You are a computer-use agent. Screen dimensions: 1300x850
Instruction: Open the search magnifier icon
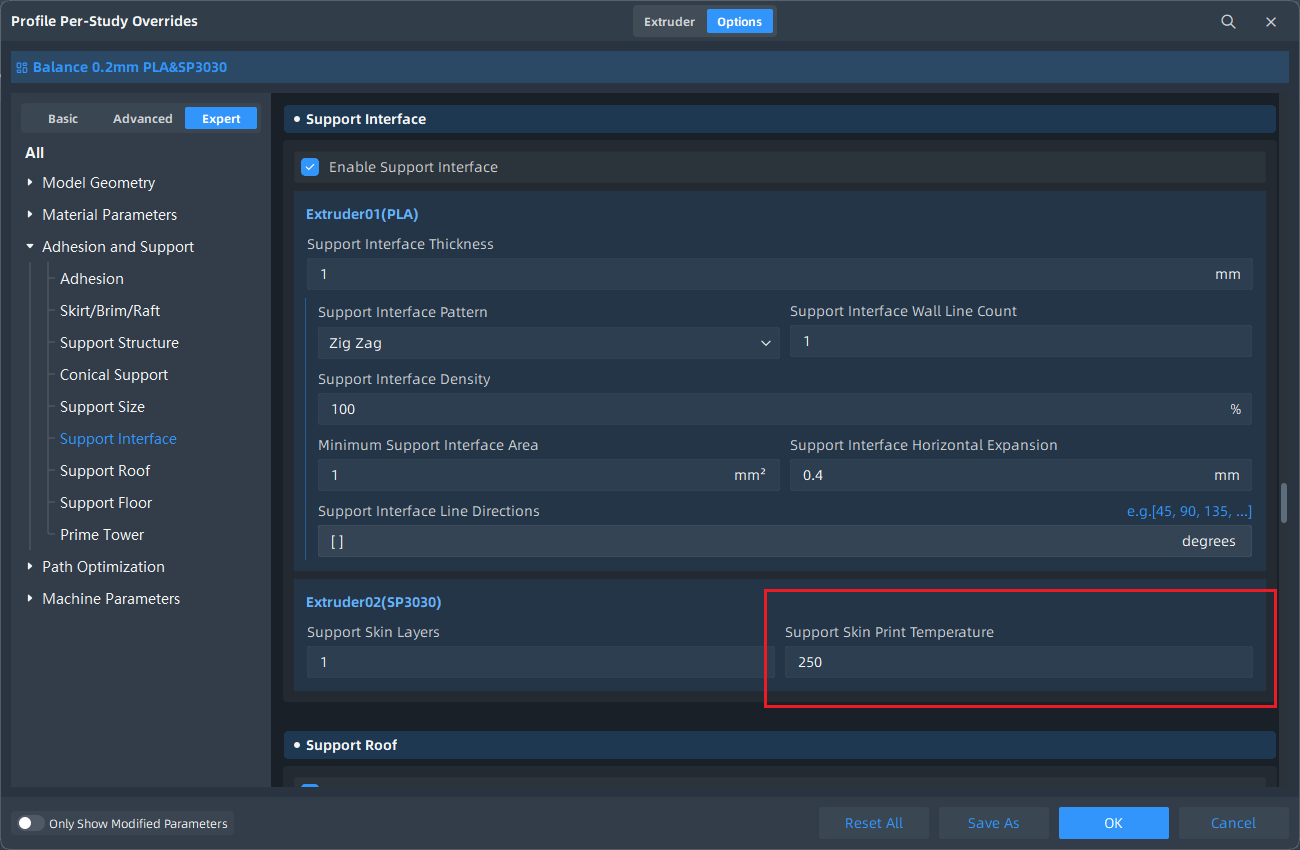1228,21
